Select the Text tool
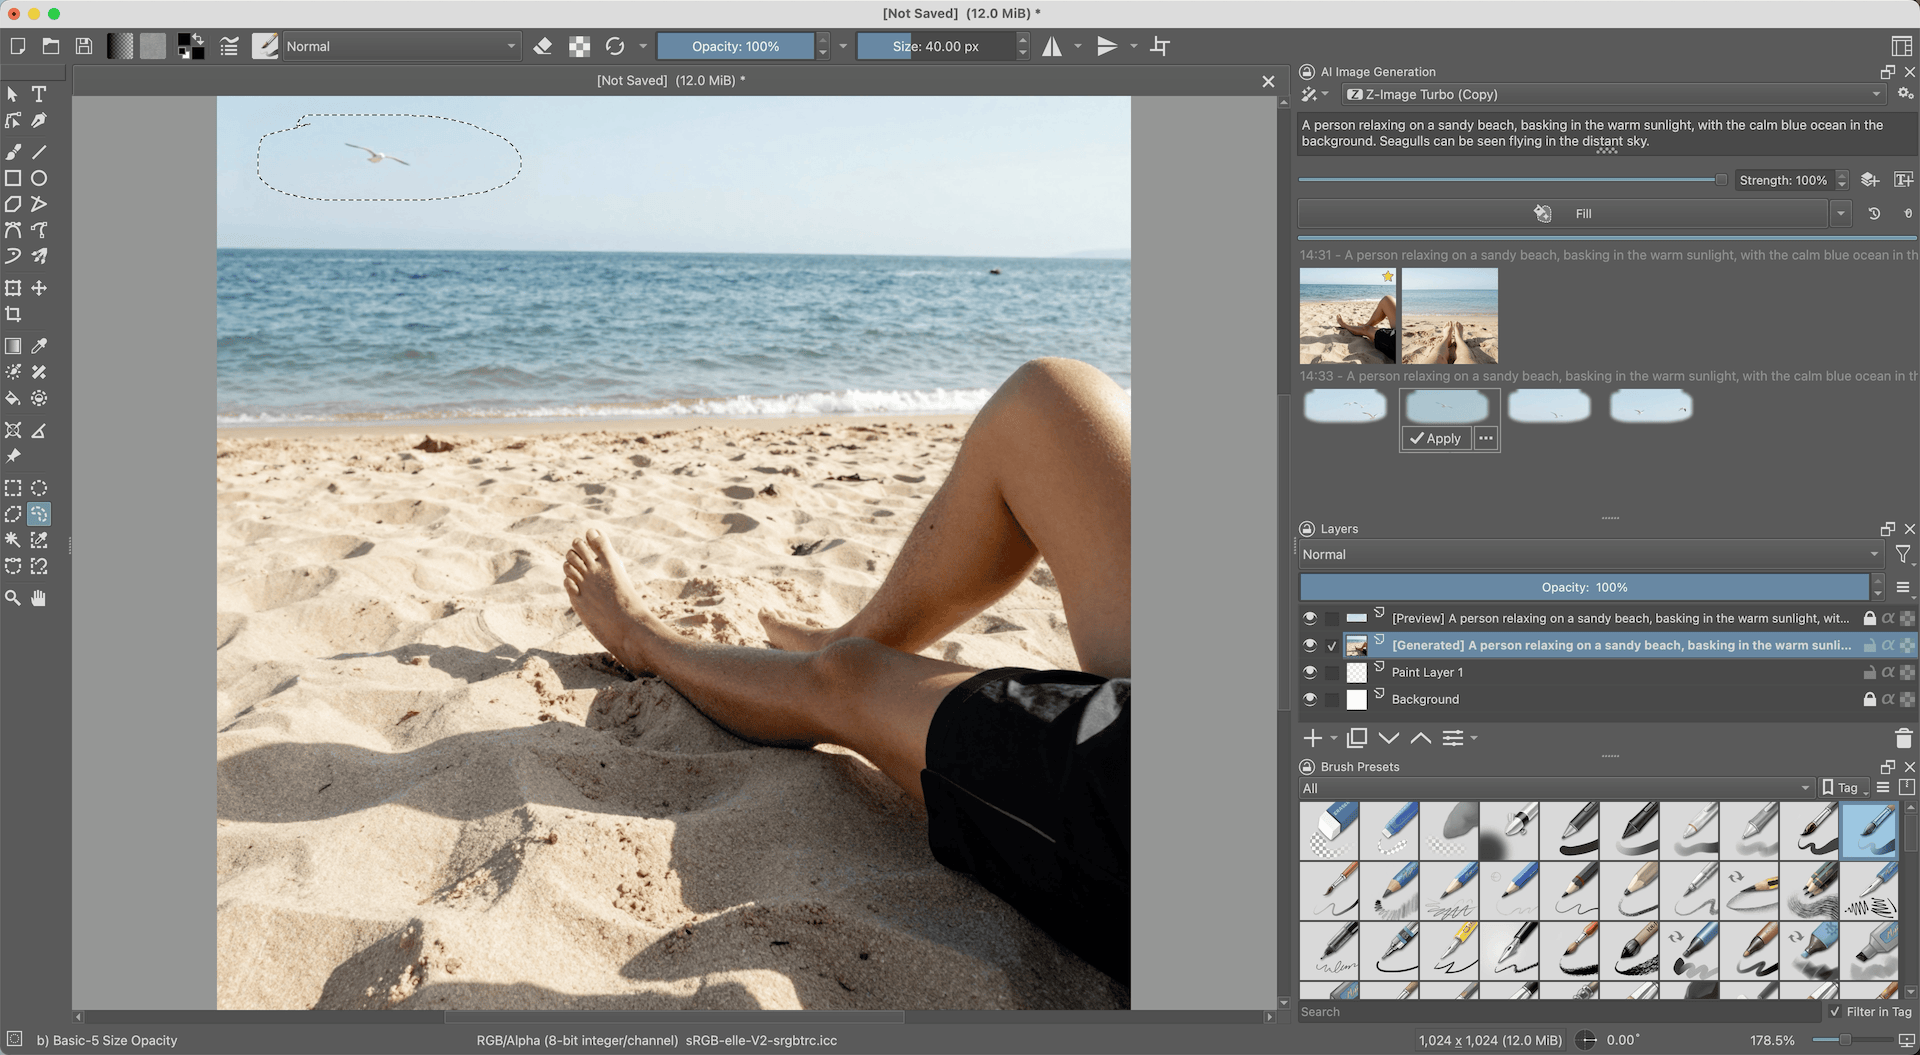Image resolution: width=1920 pixels, height=1055 pixels. pos(40,94)
